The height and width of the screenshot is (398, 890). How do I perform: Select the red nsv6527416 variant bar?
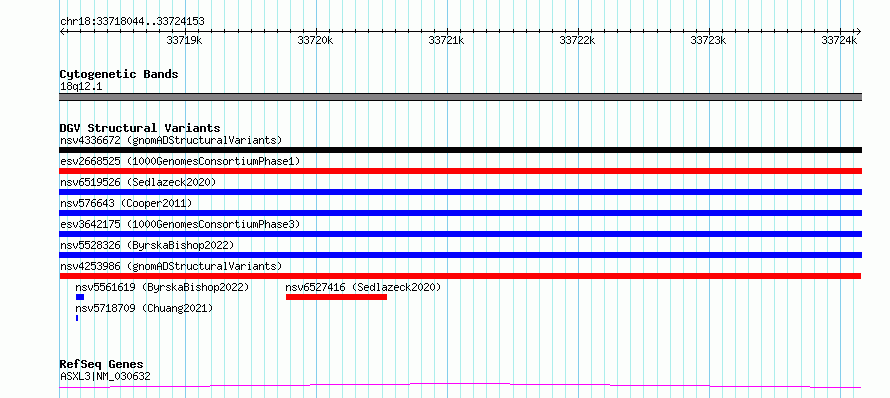[337, 297]
